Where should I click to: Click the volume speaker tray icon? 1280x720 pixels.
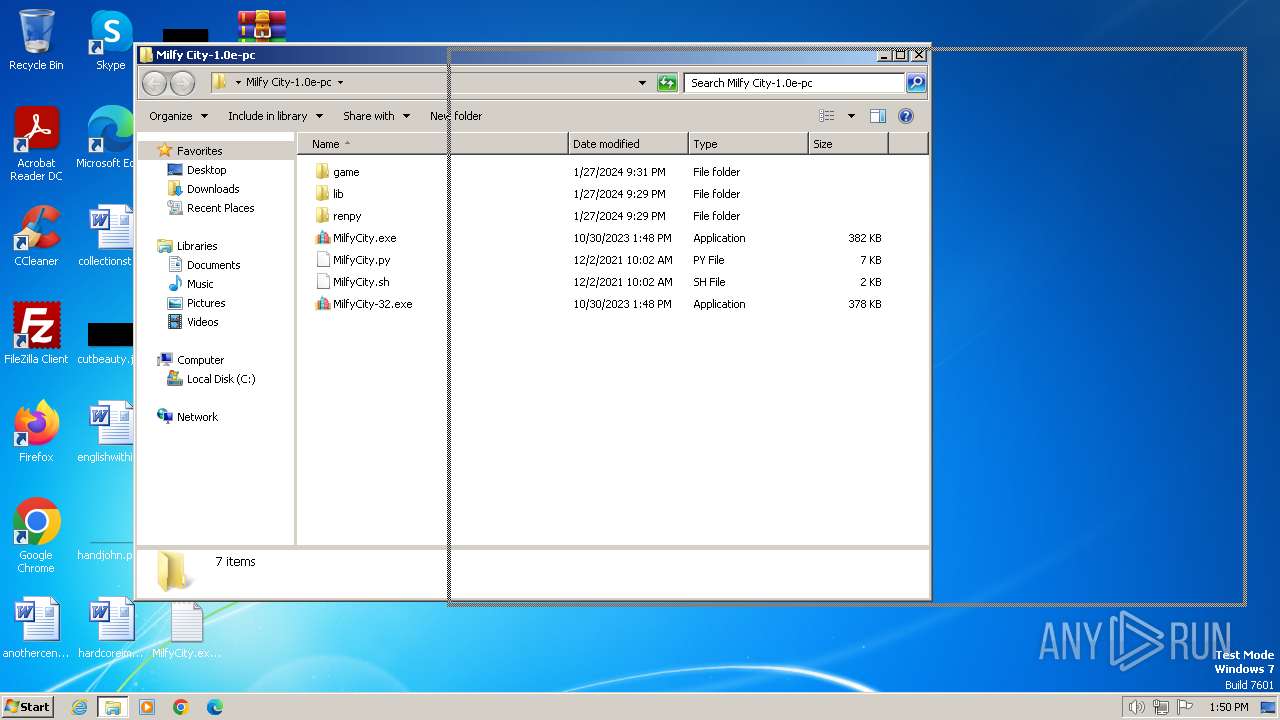point(1136,707)
